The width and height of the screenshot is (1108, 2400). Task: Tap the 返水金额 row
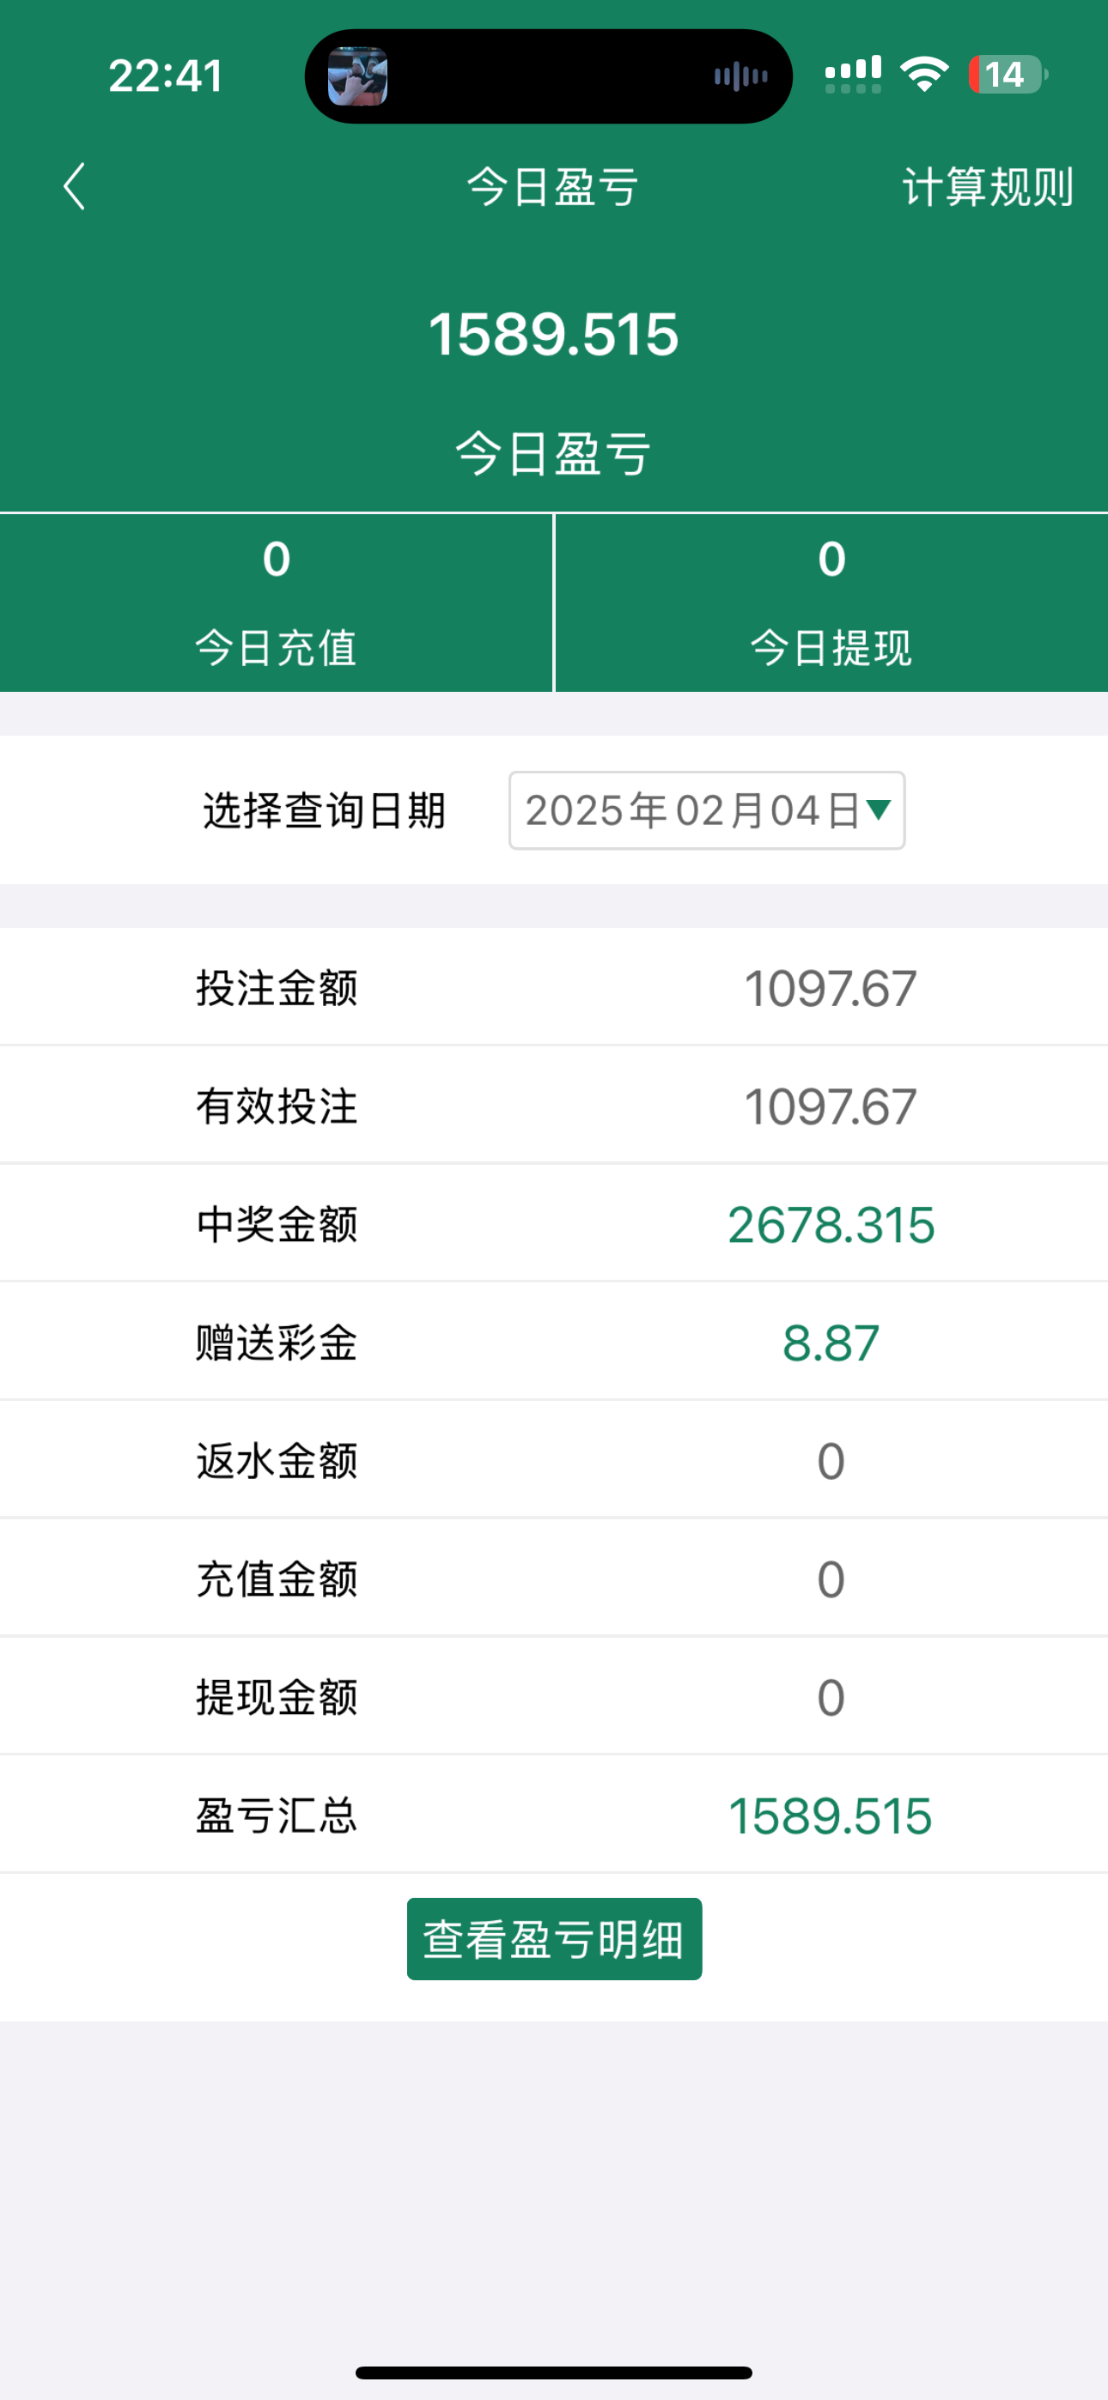(x=553, y=1461)
